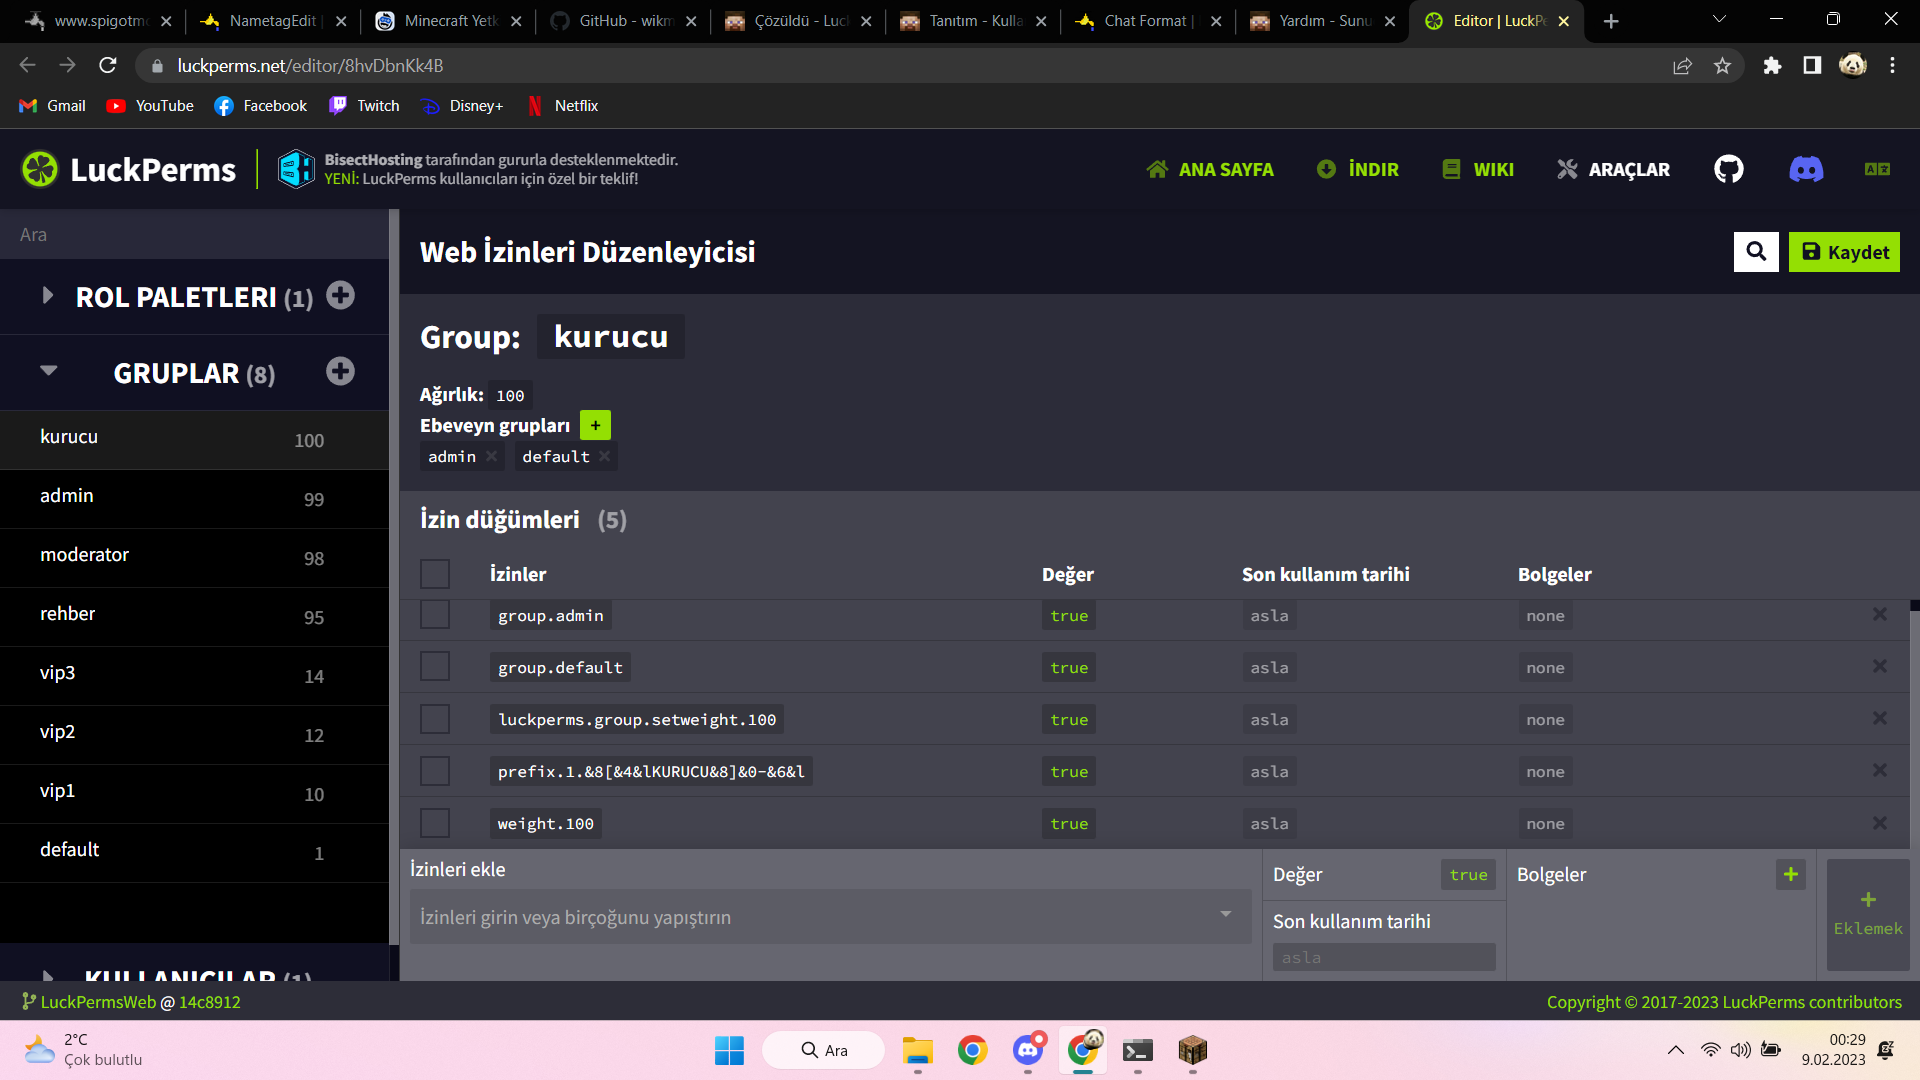Save changes with the Kaydet button

point(1844,252)
